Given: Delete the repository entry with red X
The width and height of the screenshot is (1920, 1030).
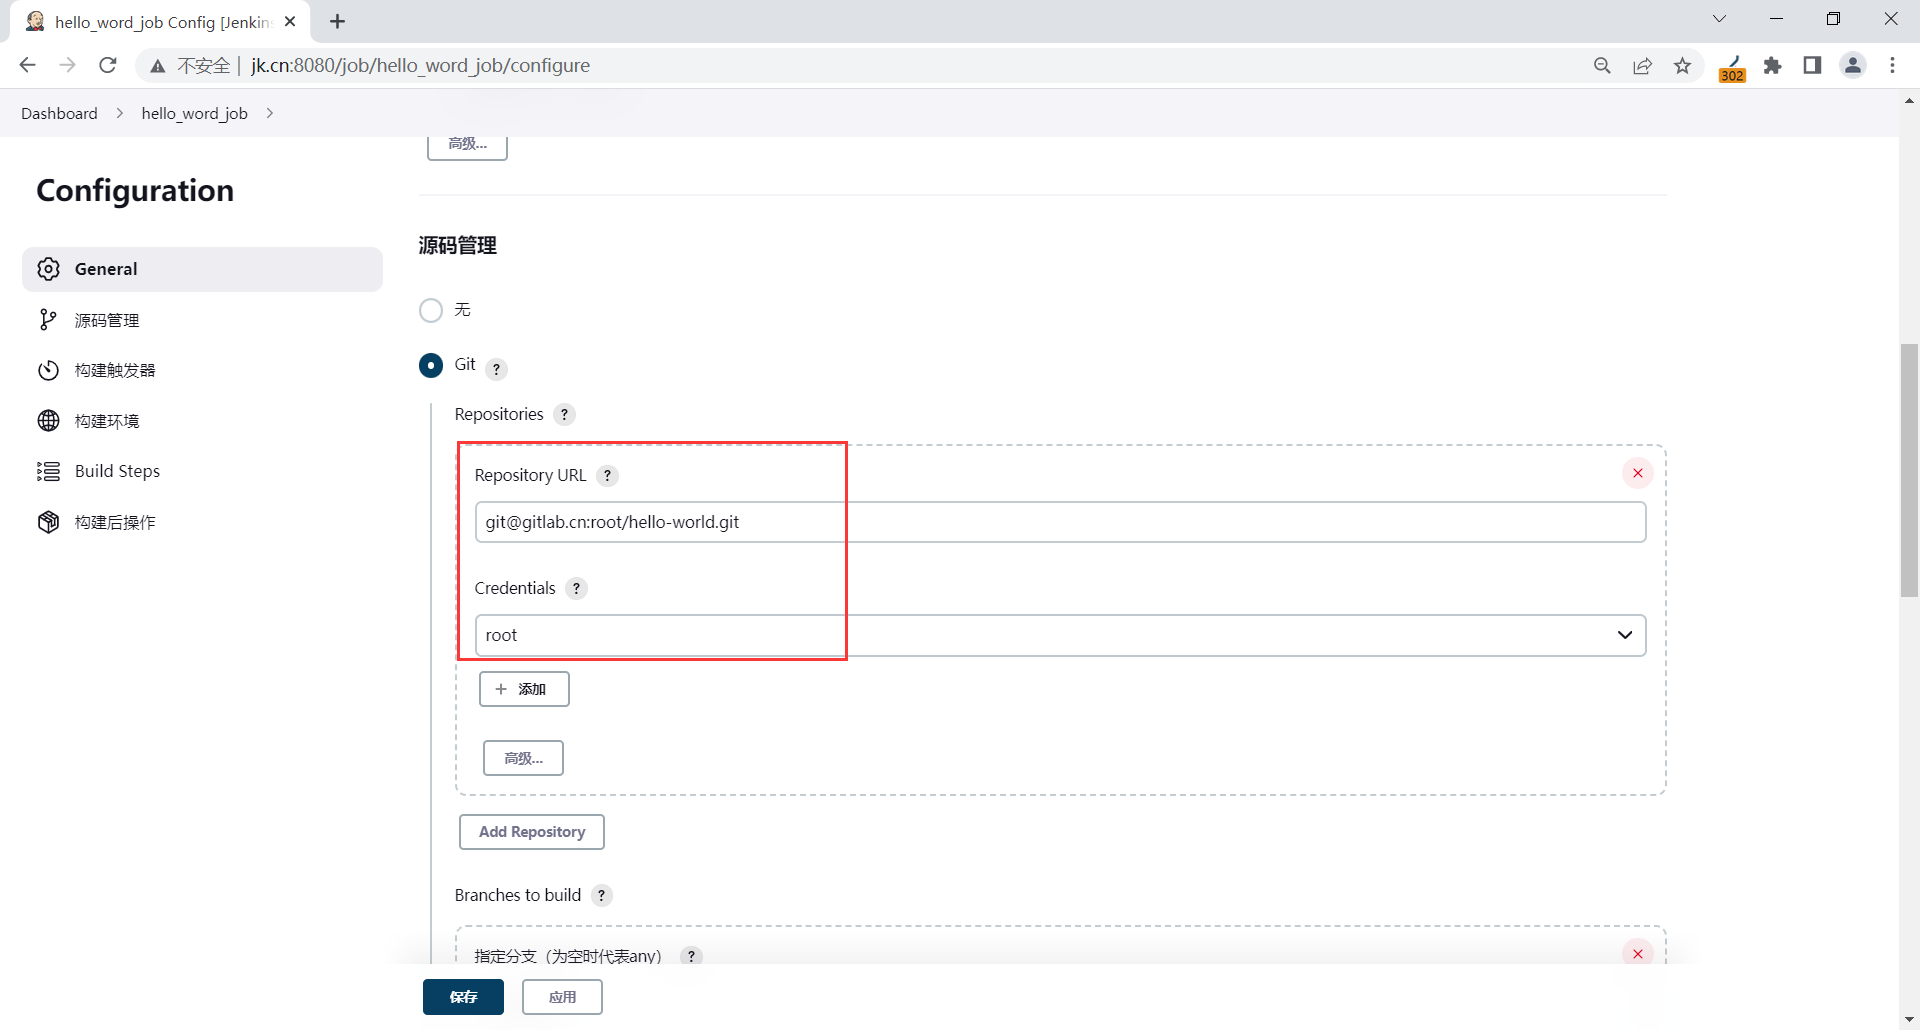Looking at the screenshot, I should (1638, 473).
